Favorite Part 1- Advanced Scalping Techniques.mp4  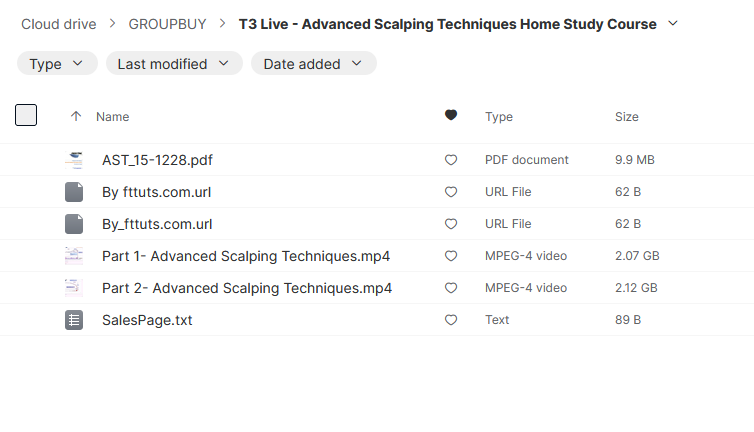coord(451,256)
